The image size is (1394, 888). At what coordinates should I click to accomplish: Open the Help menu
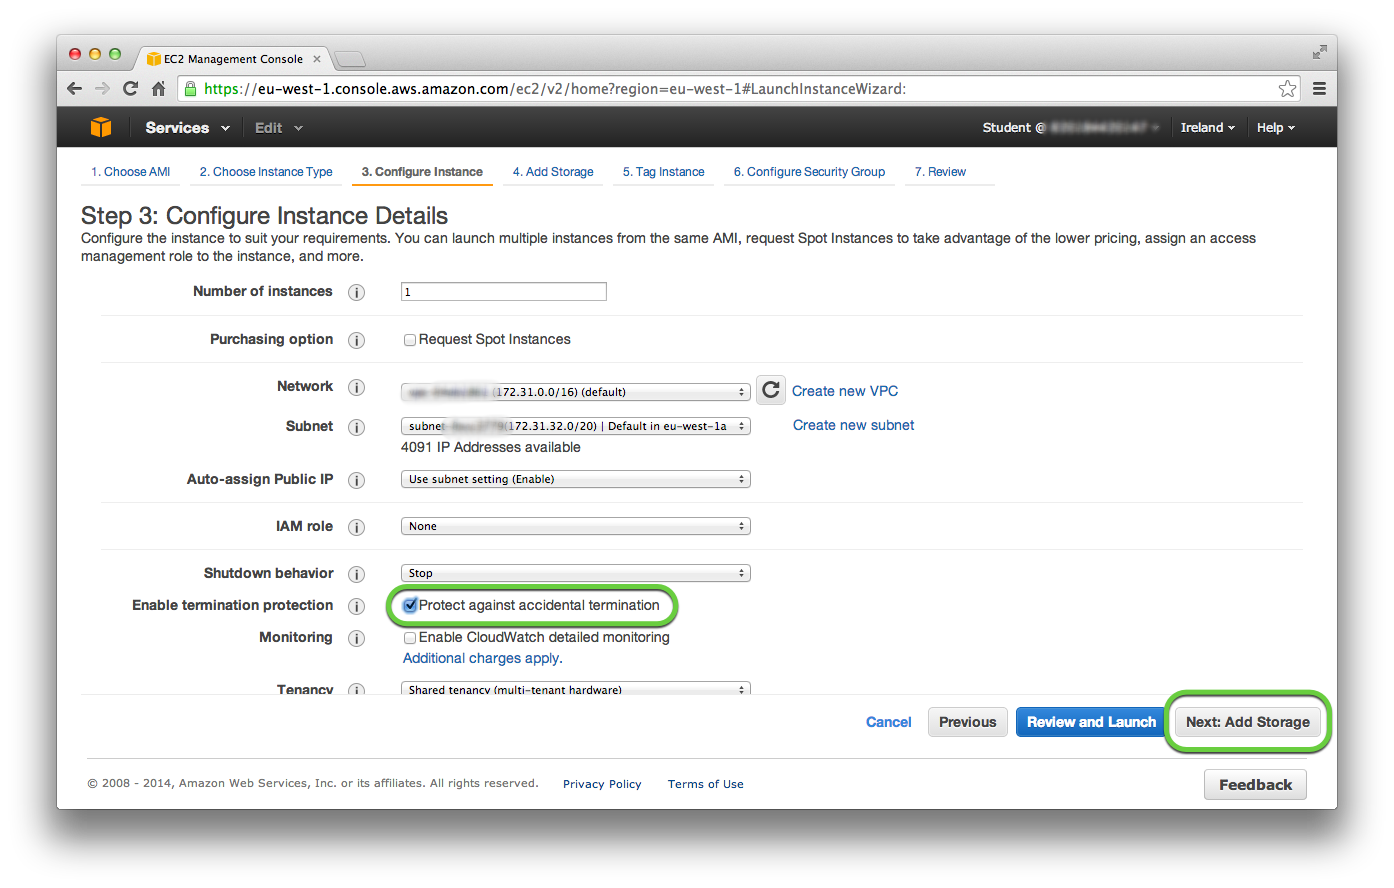[x=1275, y=128]
